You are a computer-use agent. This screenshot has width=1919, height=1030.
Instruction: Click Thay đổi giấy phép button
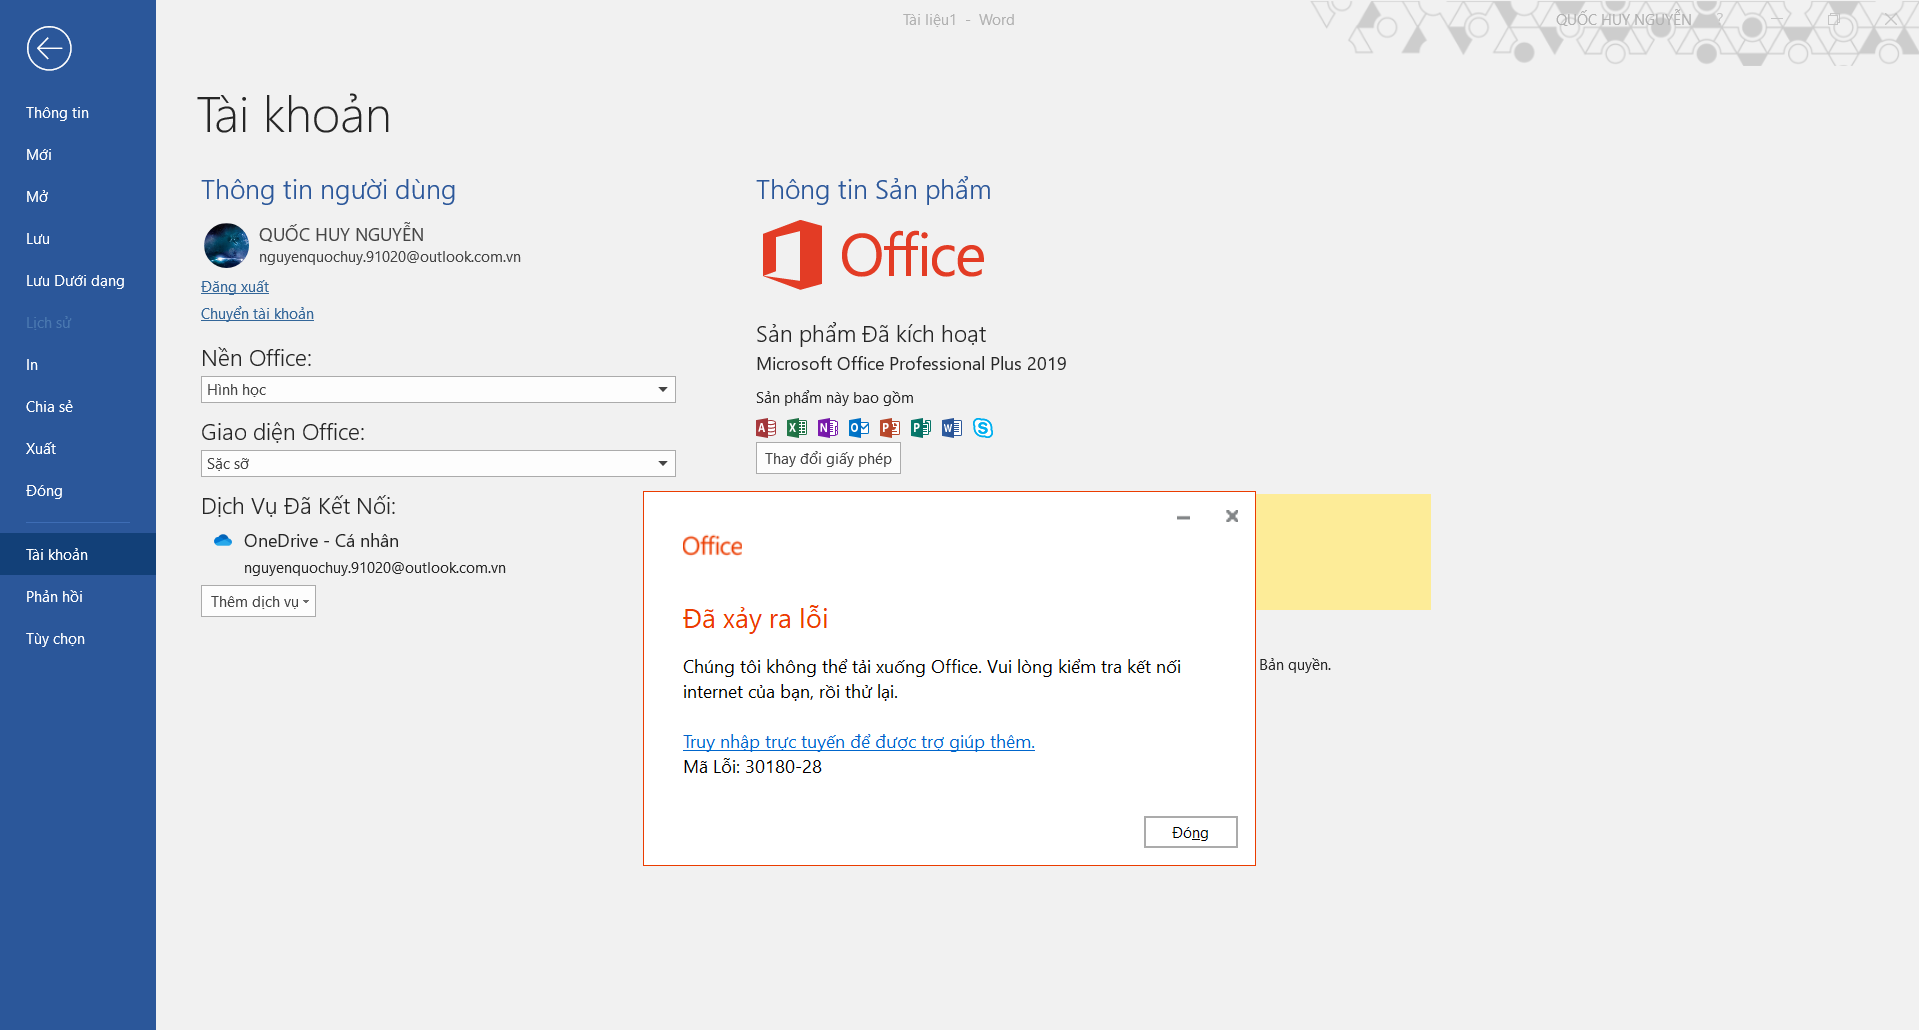click(x=828, y=458)
